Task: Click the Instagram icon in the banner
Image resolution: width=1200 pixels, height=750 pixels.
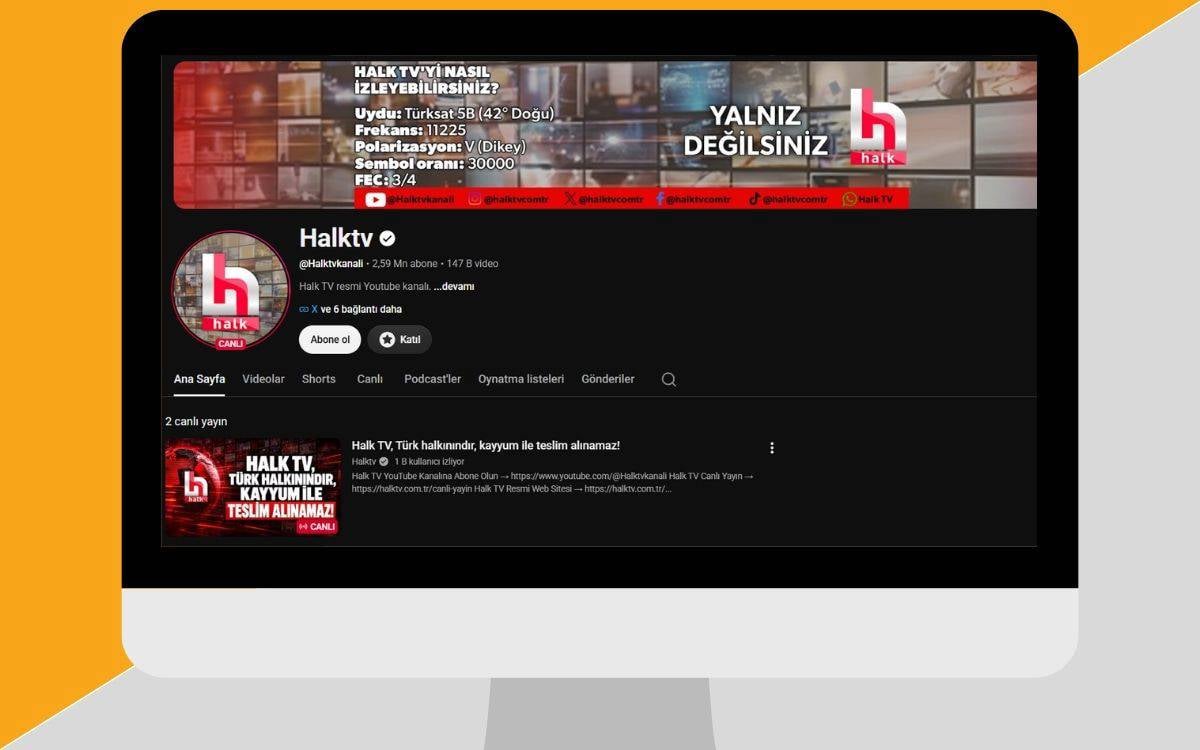Action: (x=475, y=199)
